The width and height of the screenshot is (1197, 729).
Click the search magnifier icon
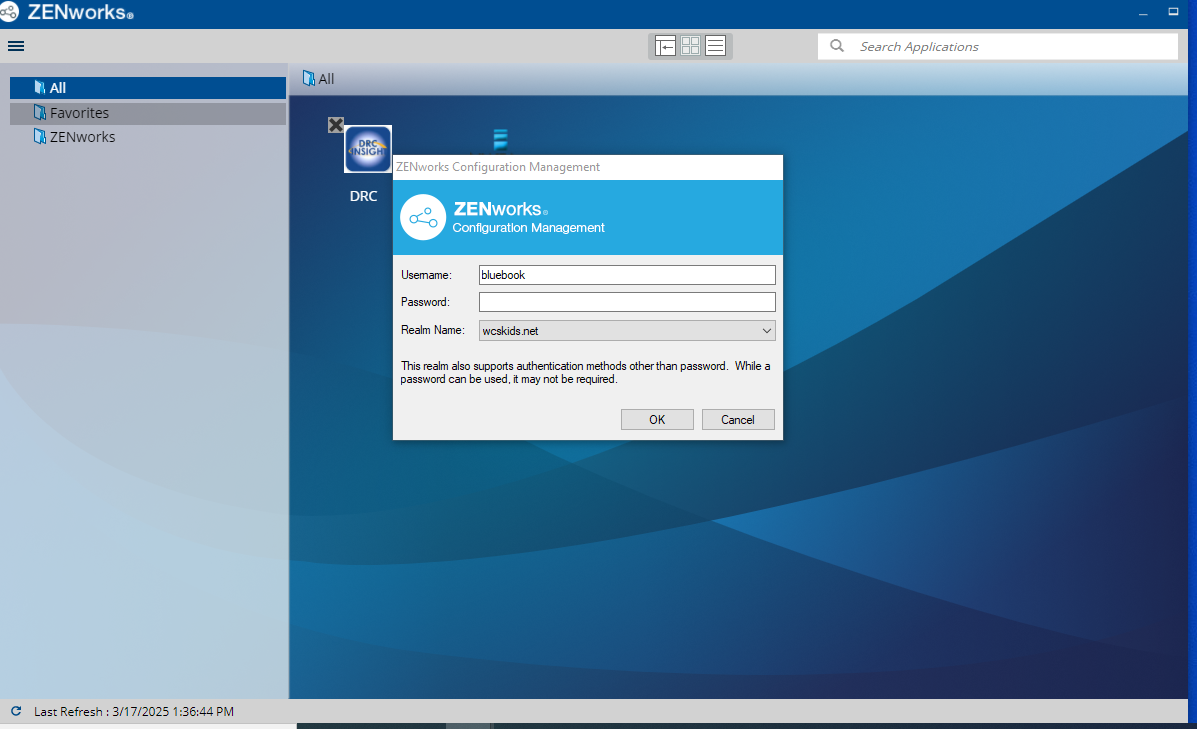point(838,46)
